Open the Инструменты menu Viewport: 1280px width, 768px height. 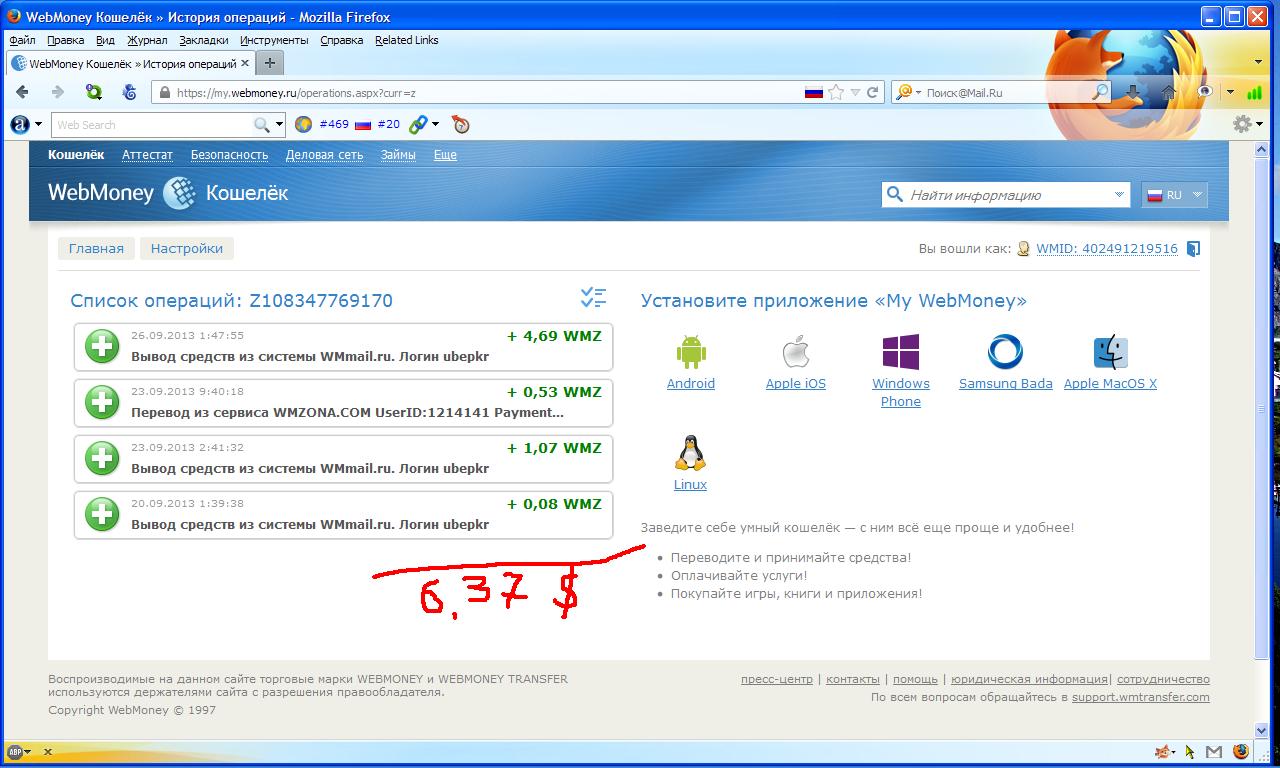[x=274, y=40]
